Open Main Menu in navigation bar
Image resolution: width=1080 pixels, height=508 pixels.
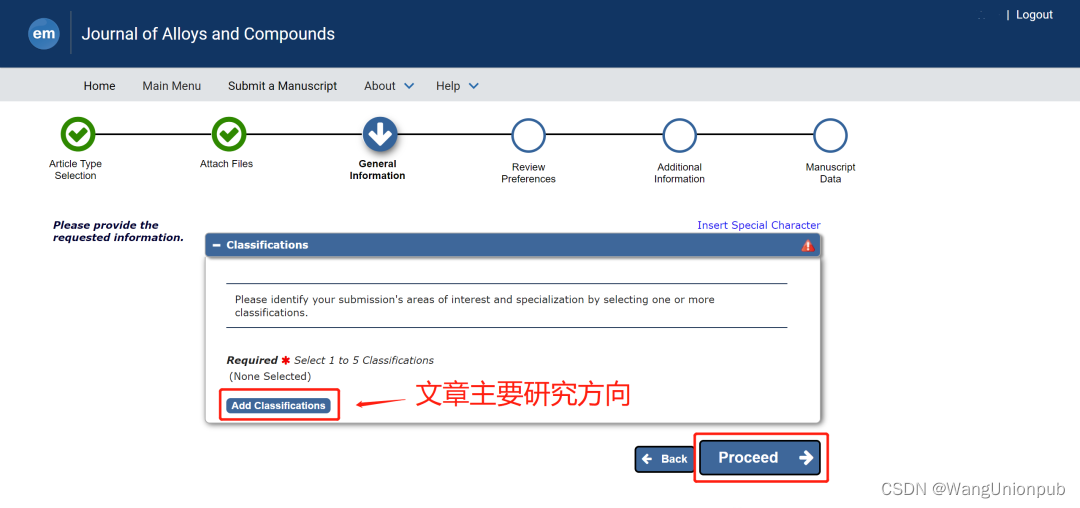click(172, 86)
